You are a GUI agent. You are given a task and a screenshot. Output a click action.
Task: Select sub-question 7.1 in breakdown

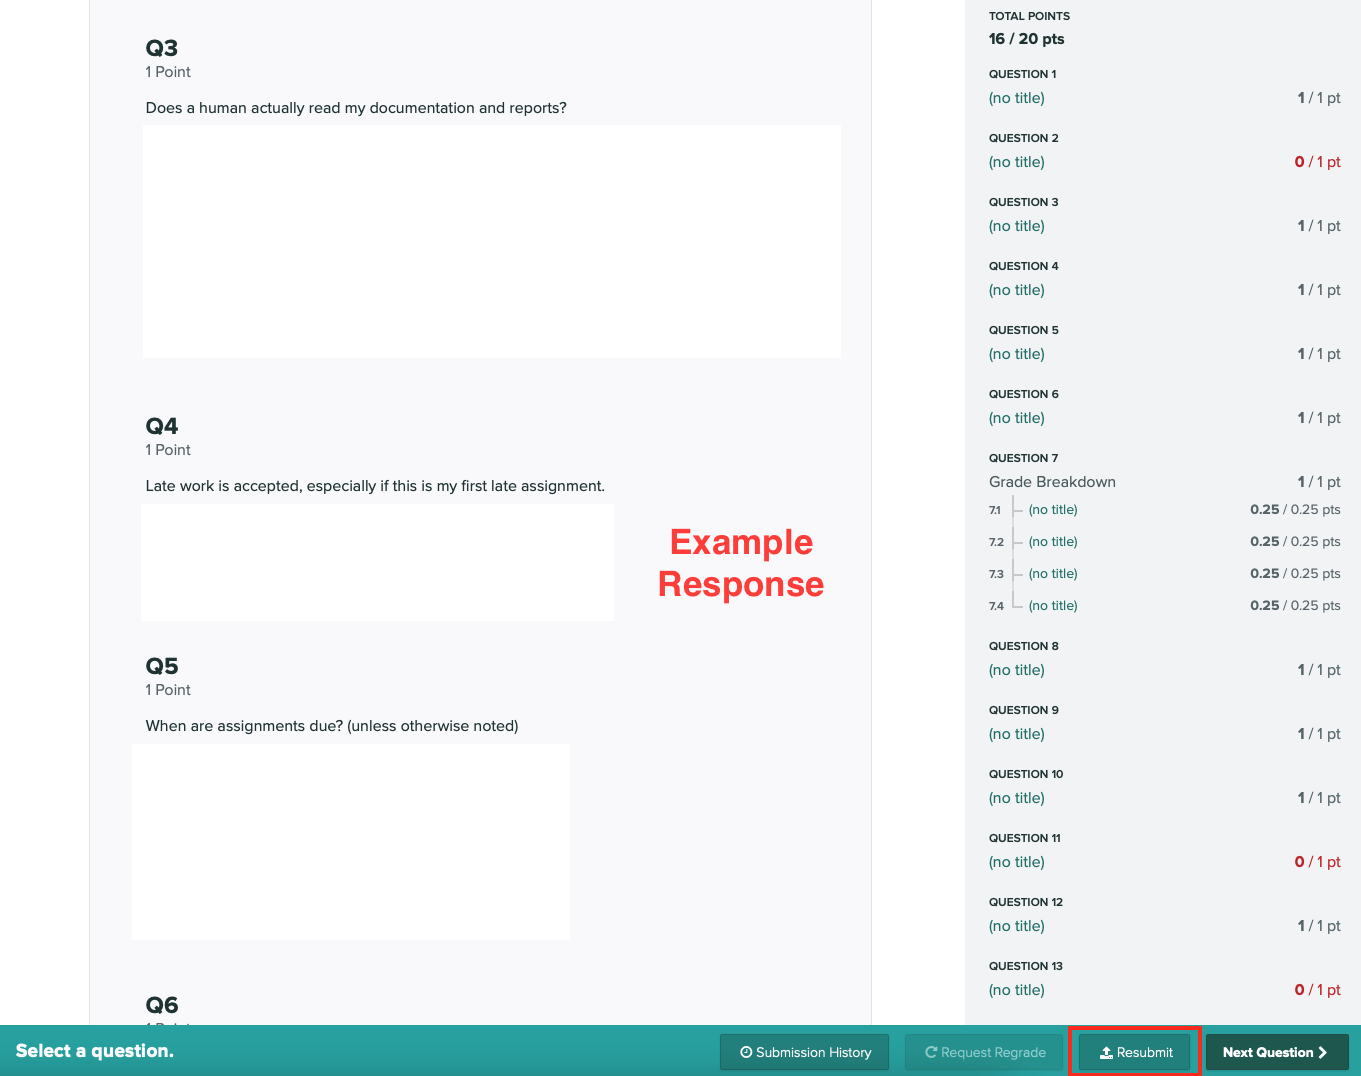[x=1053, y=510]
